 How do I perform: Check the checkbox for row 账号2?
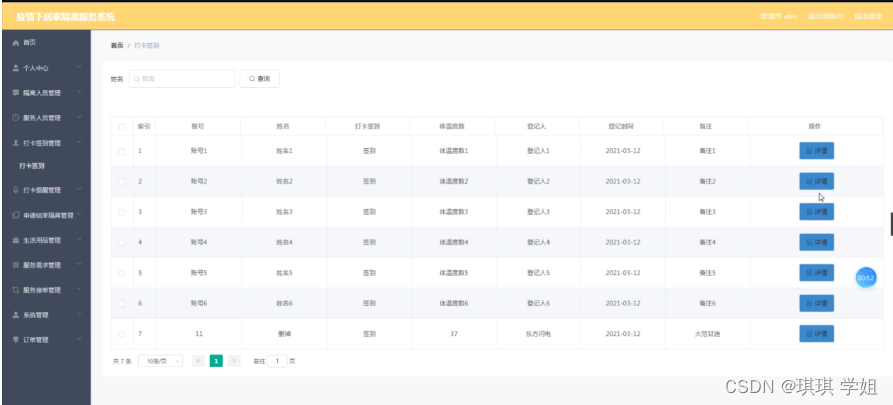tap(122, 181)
